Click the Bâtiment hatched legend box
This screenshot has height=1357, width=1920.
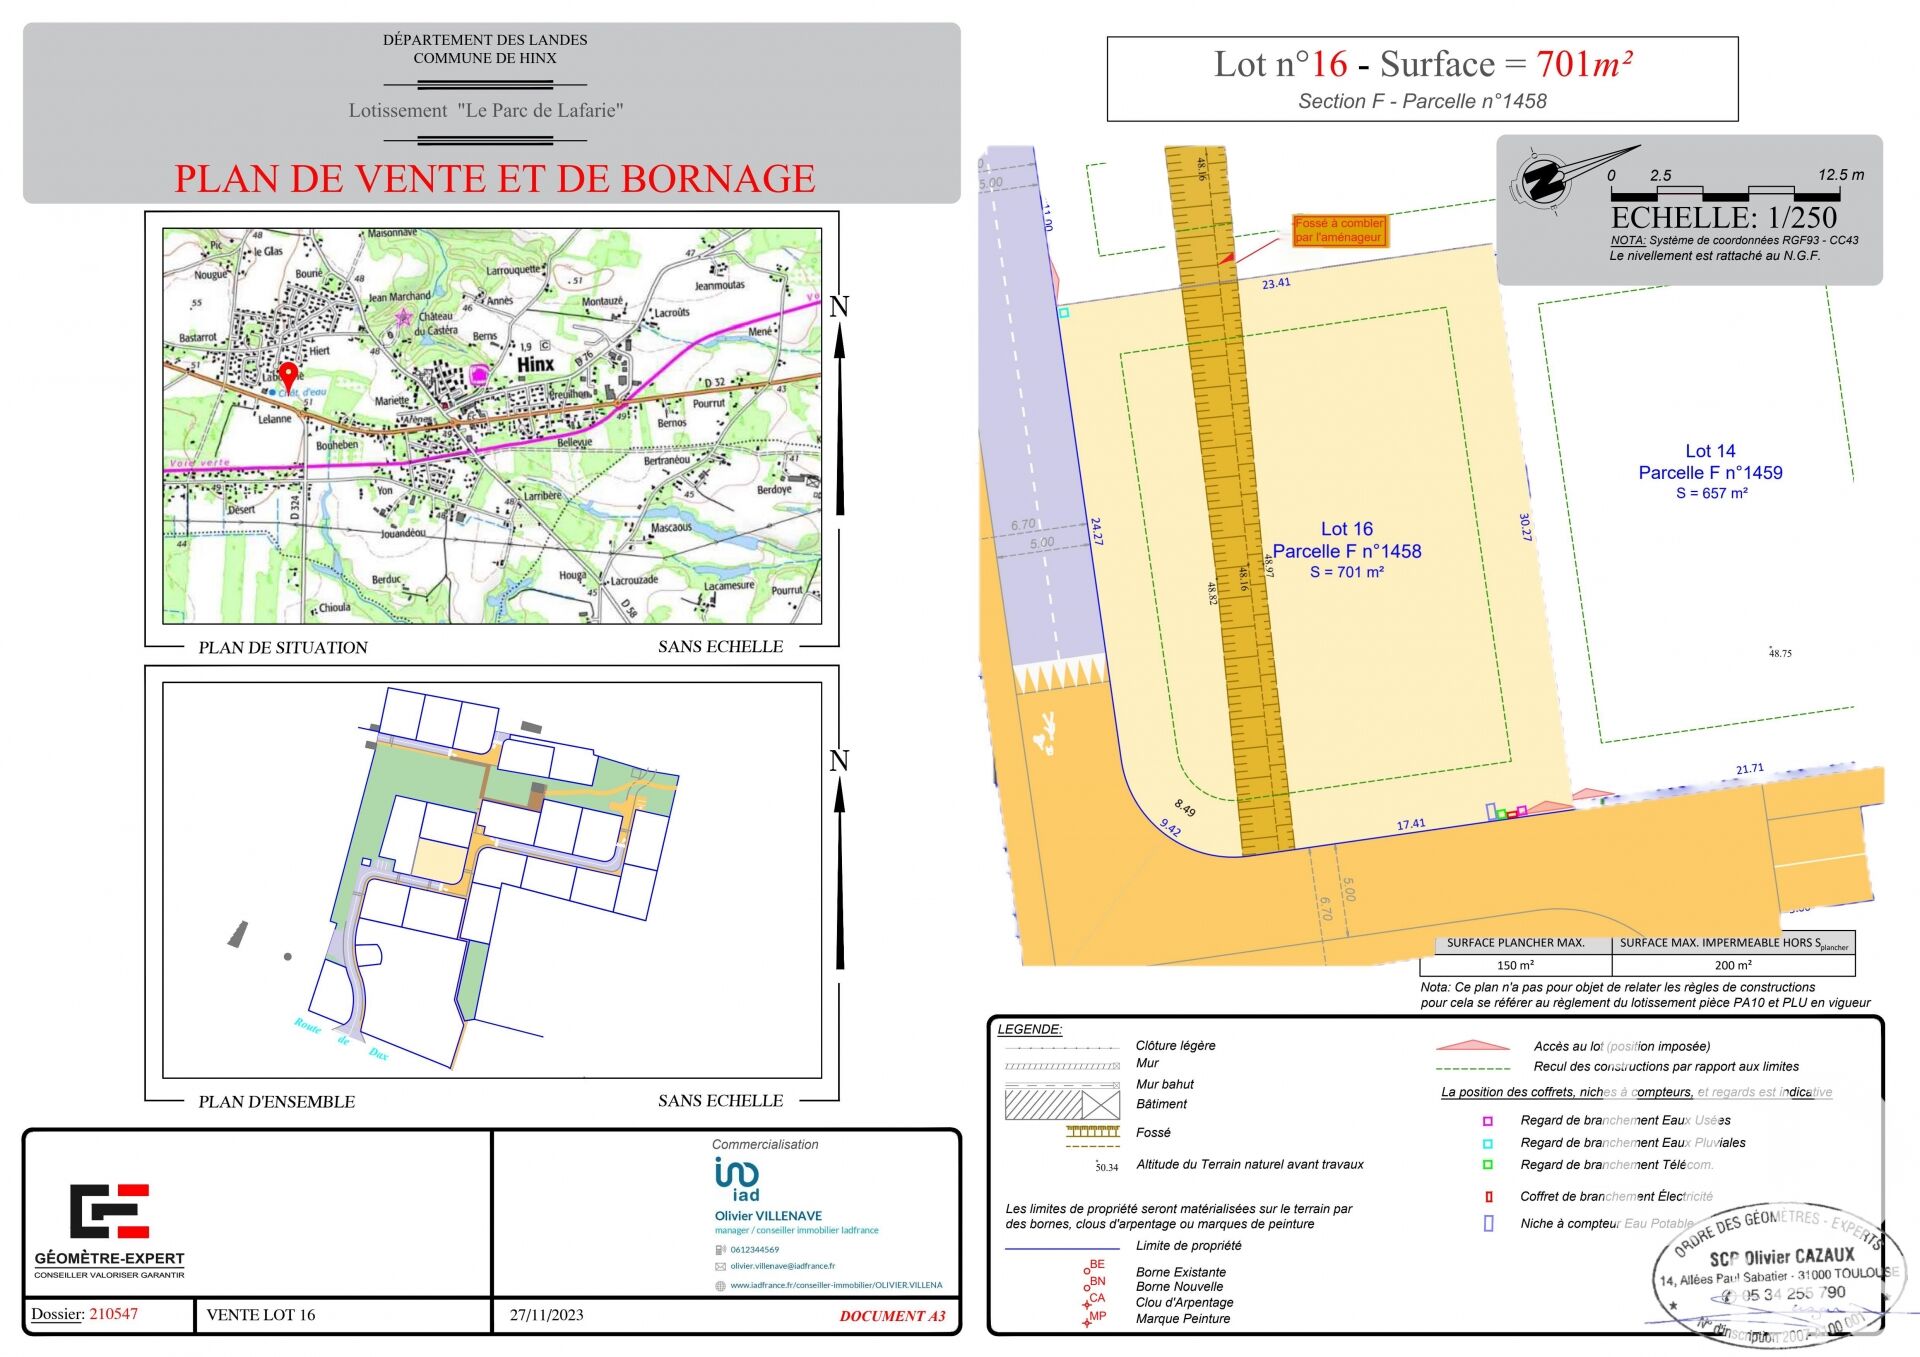click(x=1062, y=1105)
